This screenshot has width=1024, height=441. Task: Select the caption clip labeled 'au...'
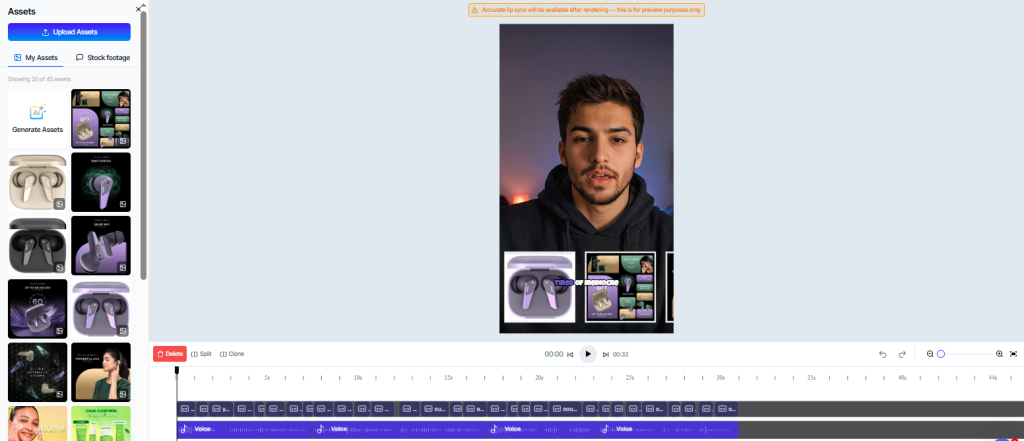[x=434, y=409]
